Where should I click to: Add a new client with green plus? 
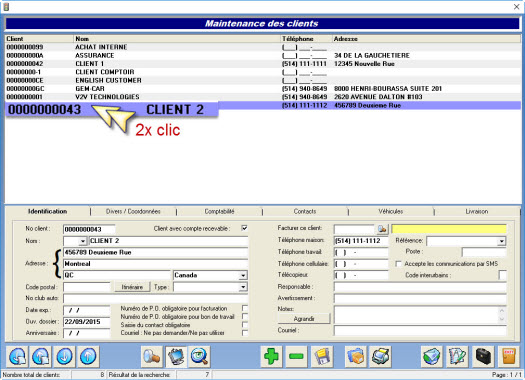[x=272, y=356]
